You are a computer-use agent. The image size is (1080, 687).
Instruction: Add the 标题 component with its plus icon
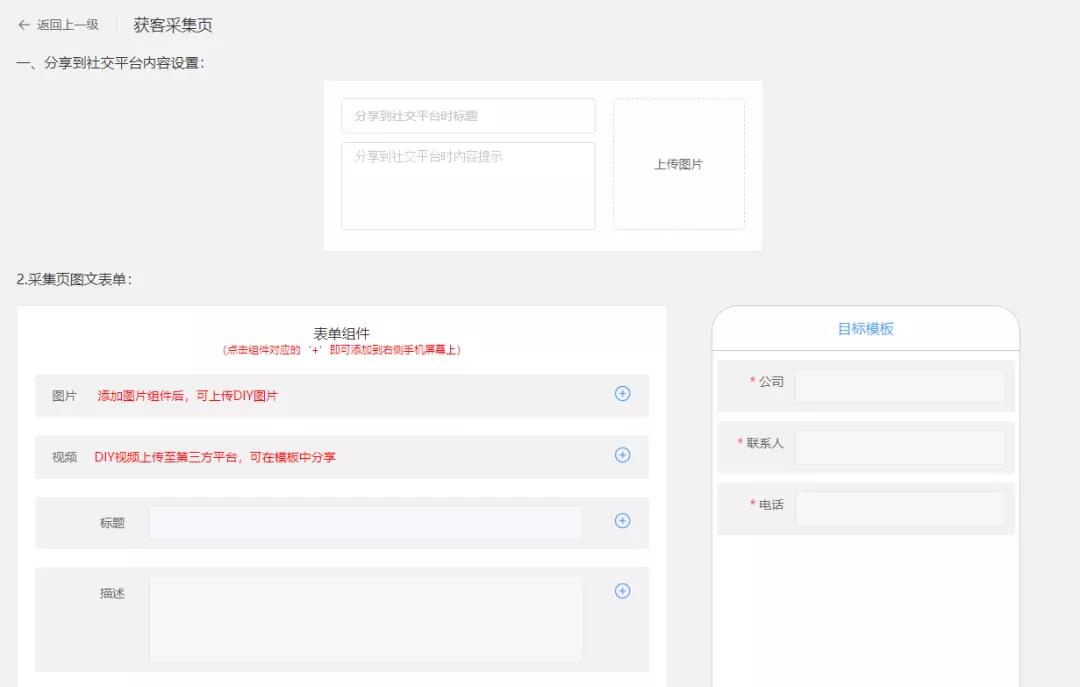622,520
